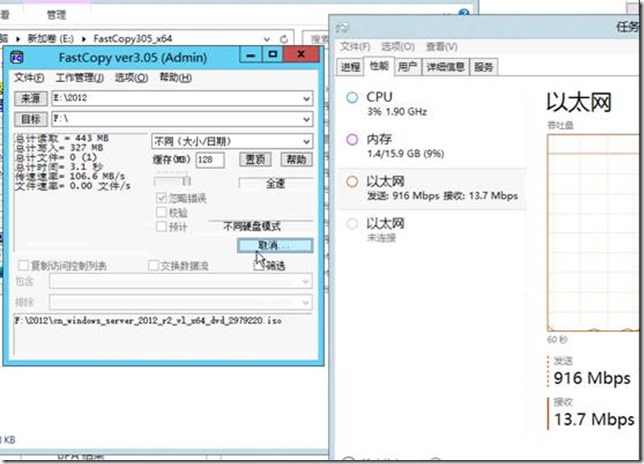644x464 pixels.
Task: Switch to the 用户 tab
Action: [407, 67]
